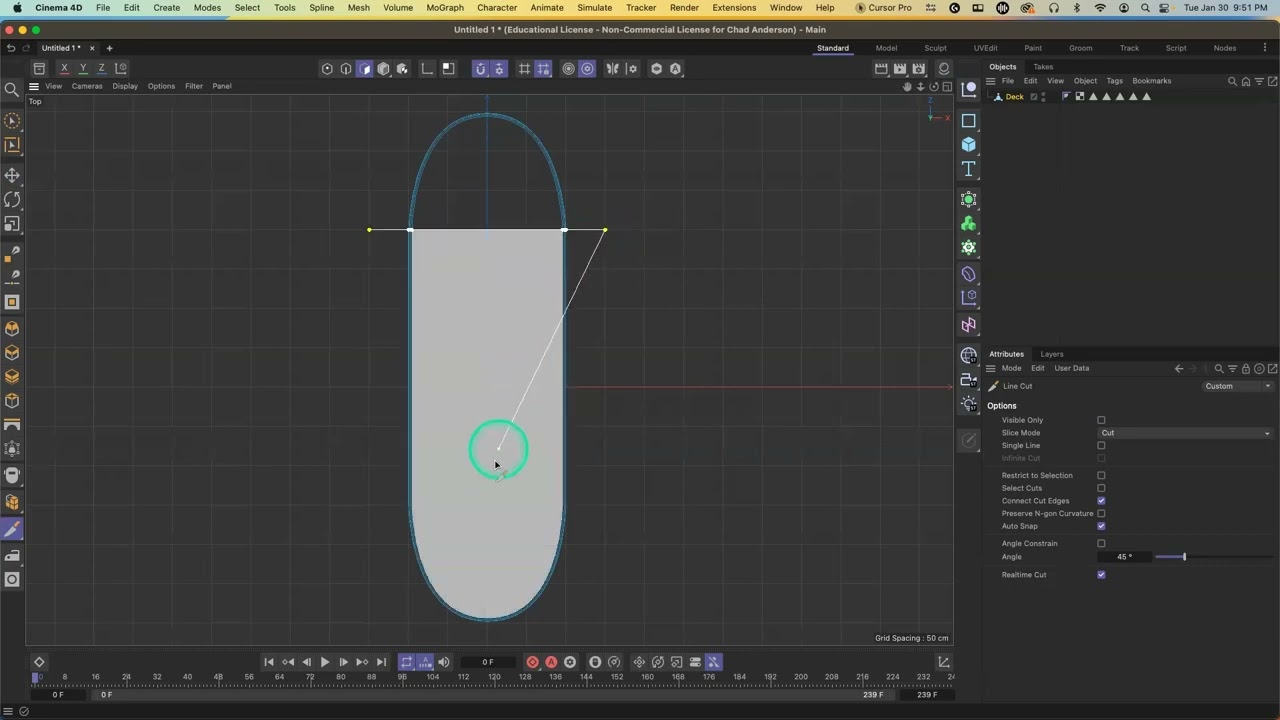Image resolution: width=1280 pixels, height=720 pixels.
Task: Open the Rectangle spline icon in right palette
Action: tap(968, 121)
